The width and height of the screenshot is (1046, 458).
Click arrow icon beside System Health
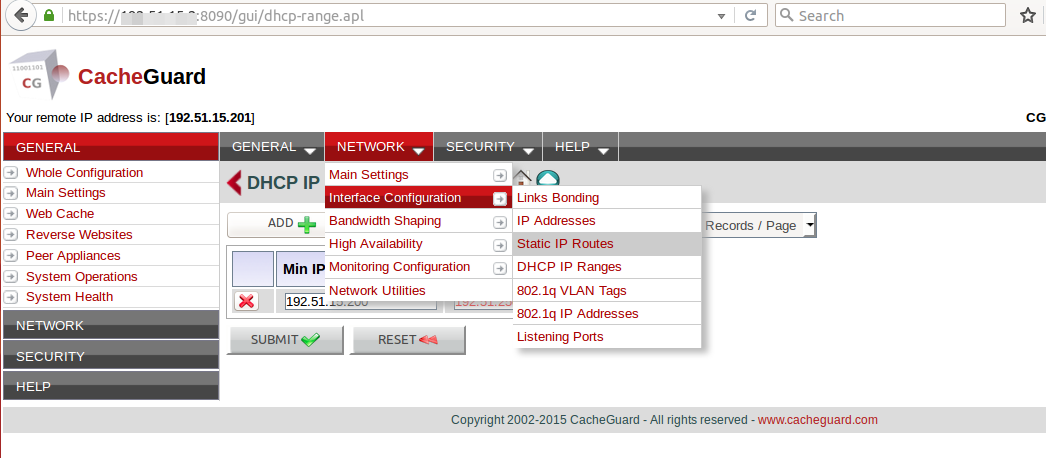[11, 297]
